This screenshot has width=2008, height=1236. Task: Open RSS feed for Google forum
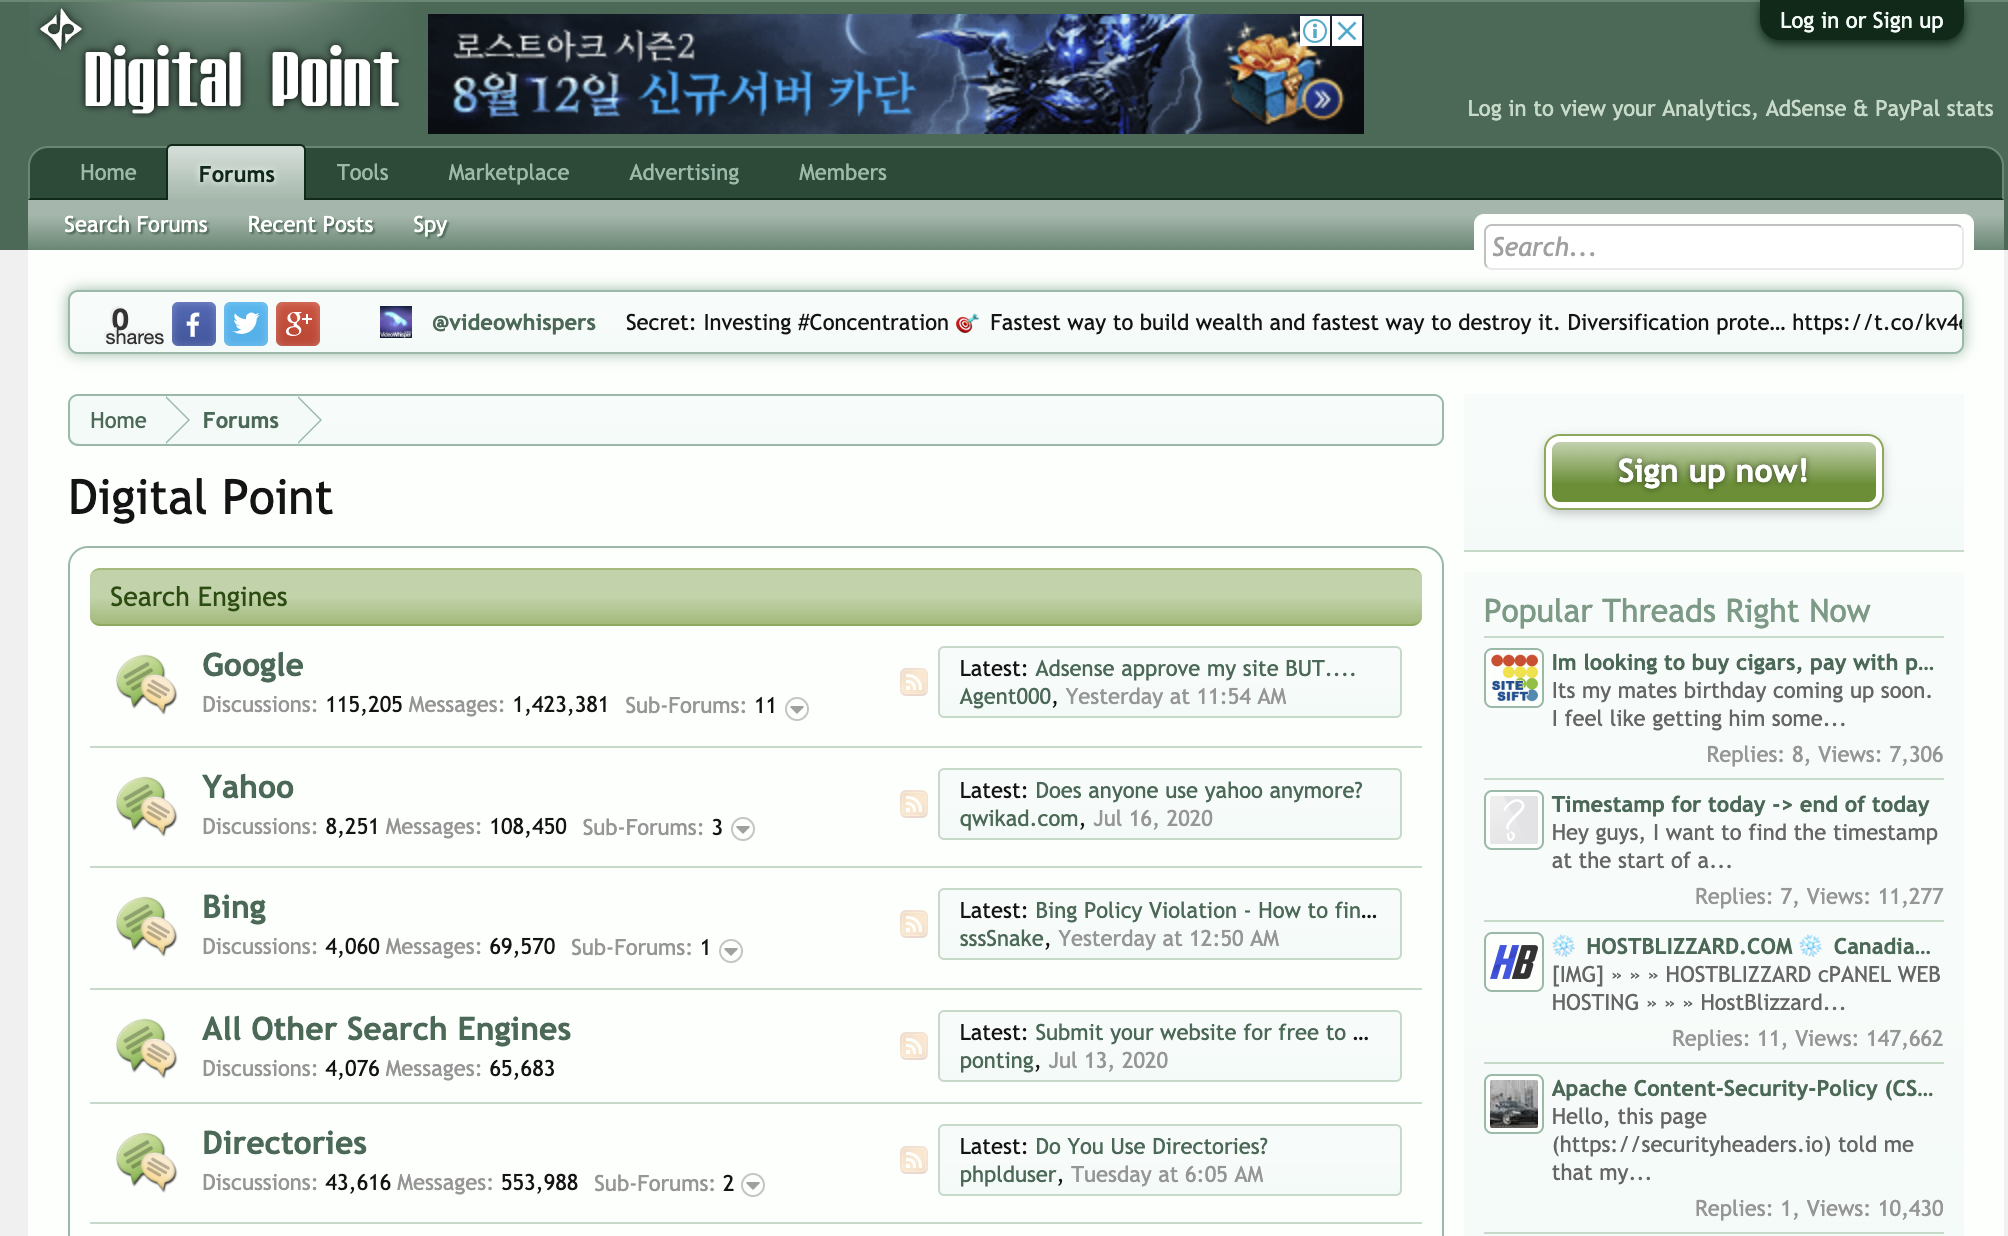tap(913, 682)
